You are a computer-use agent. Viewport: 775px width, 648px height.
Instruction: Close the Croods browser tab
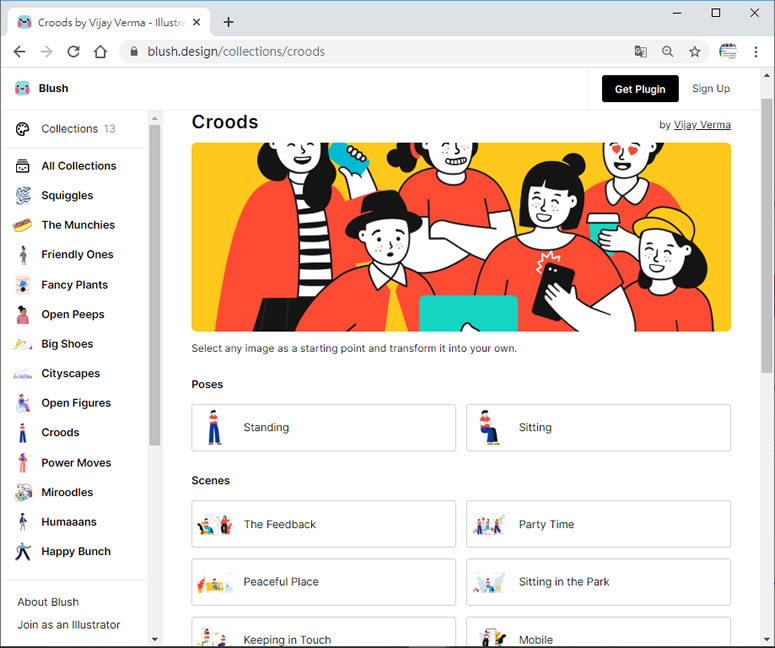[x=196, y=22]
